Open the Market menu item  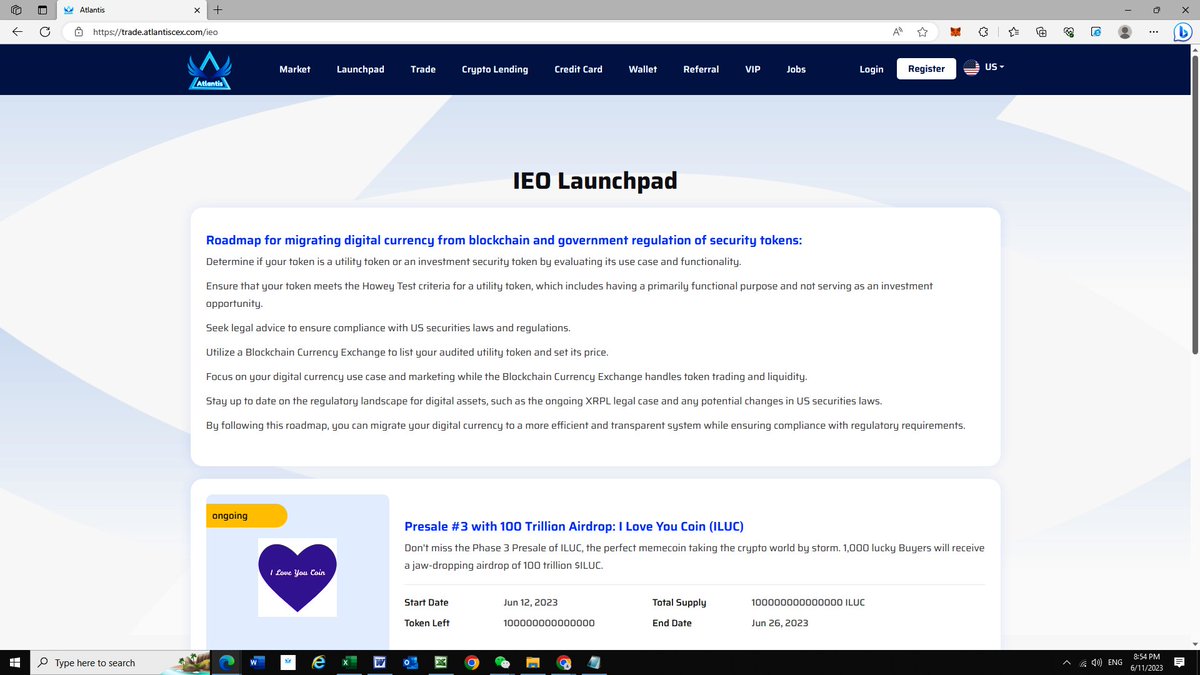coord(295,69)
